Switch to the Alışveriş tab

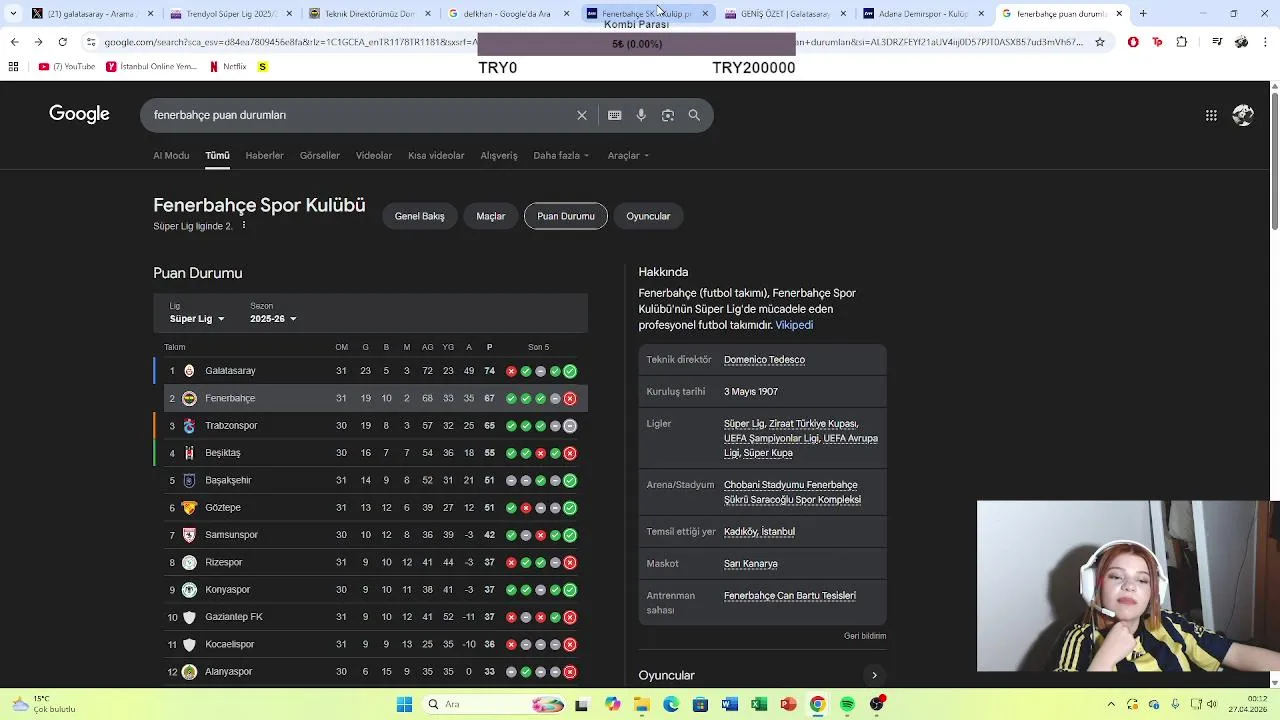[499, 156]
